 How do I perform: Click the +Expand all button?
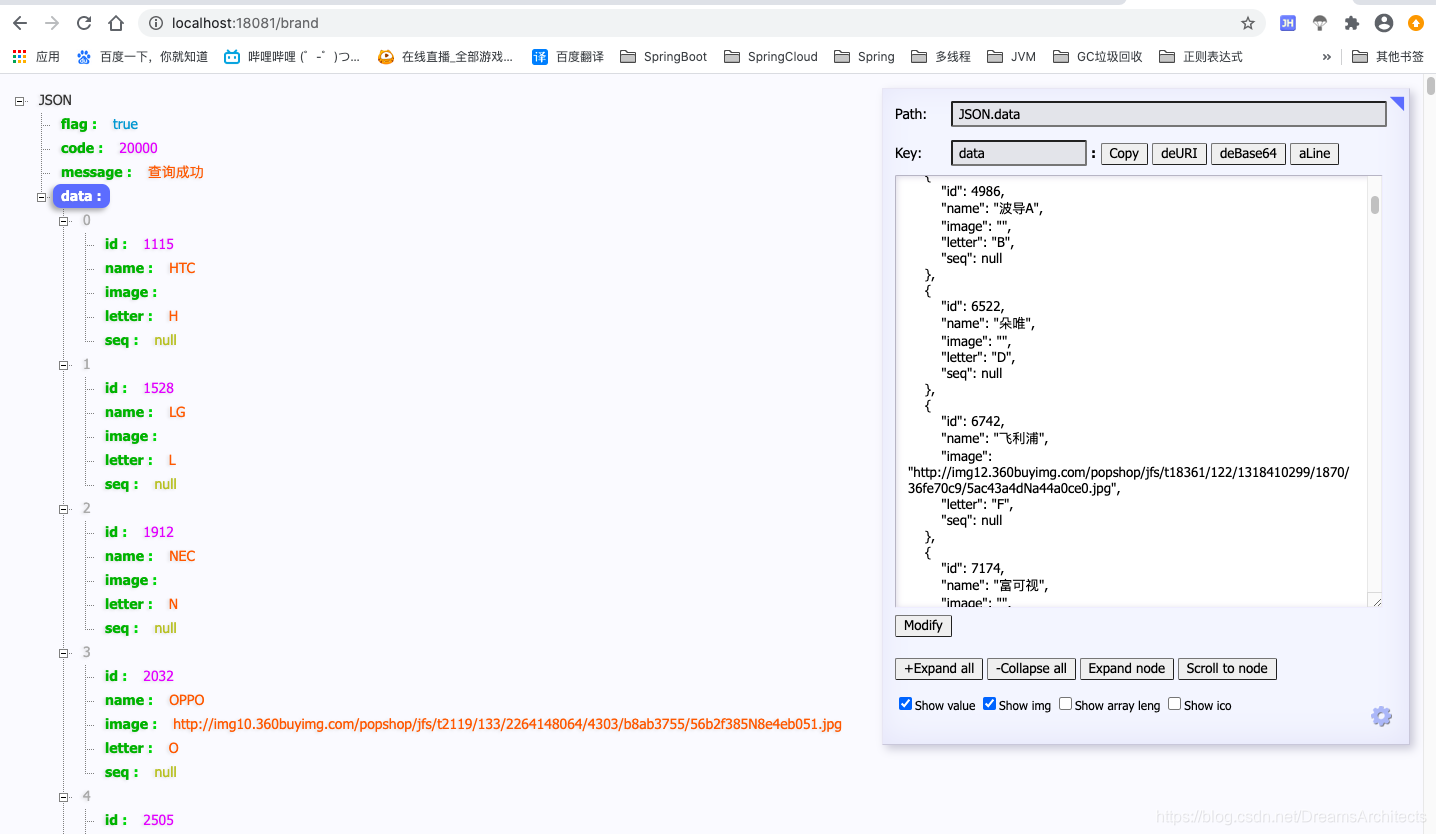point(939,668)
